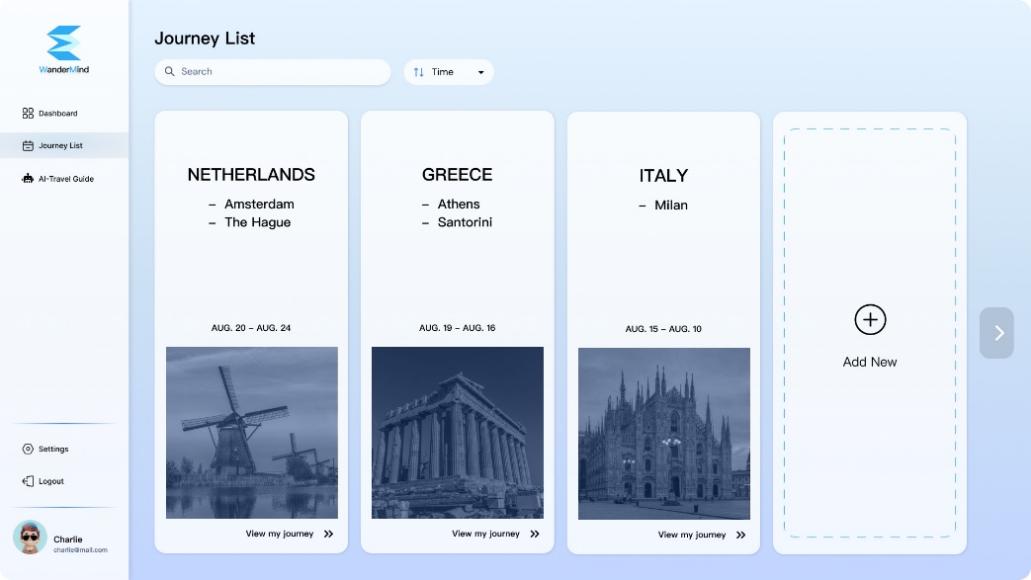Click the Charlie username text

(x=68, y=539)
